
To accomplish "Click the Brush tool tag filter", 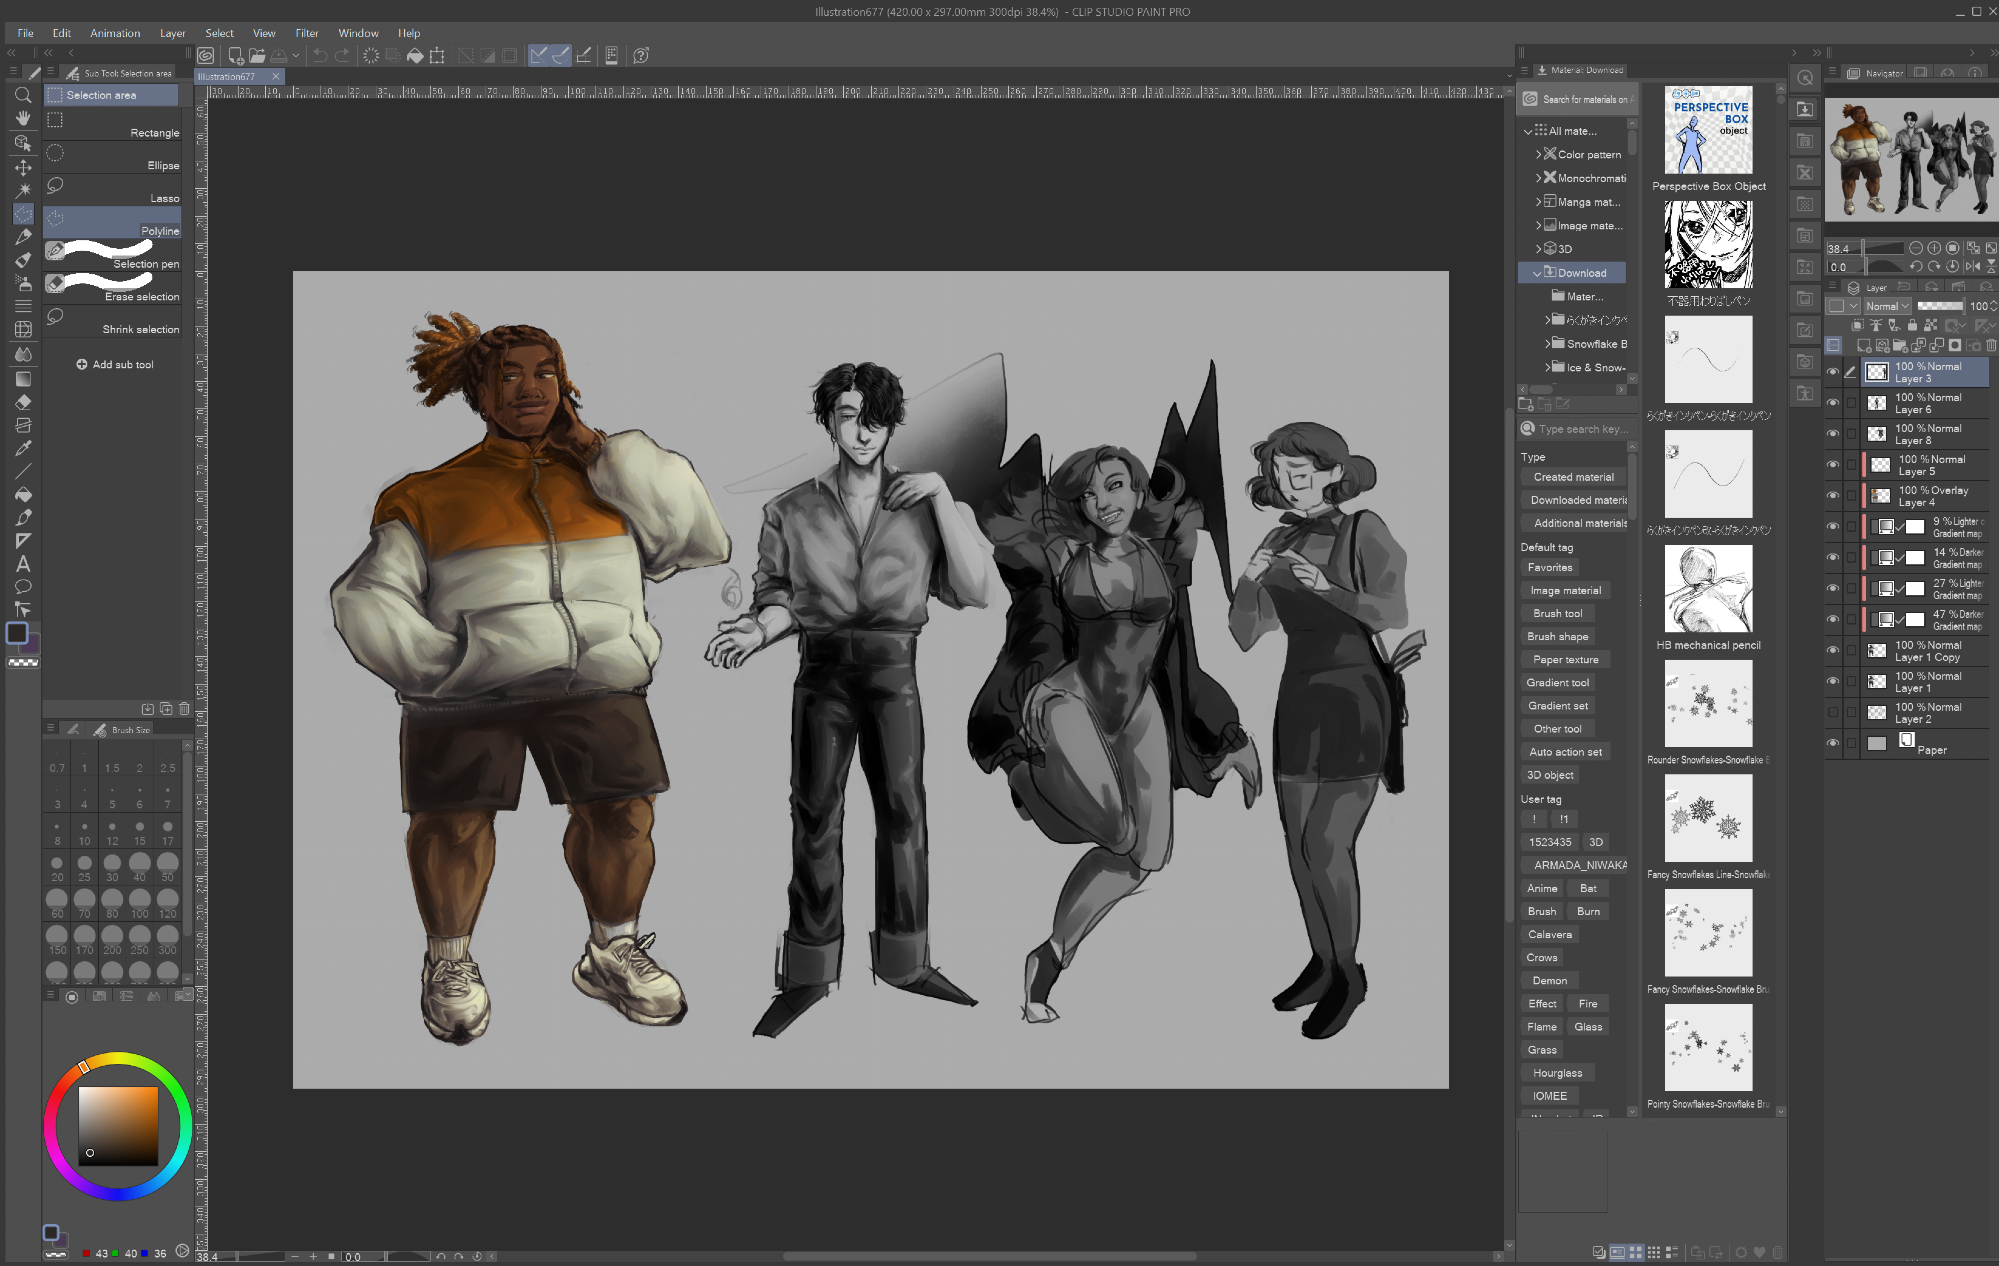I will click(x=1557, y=614).
